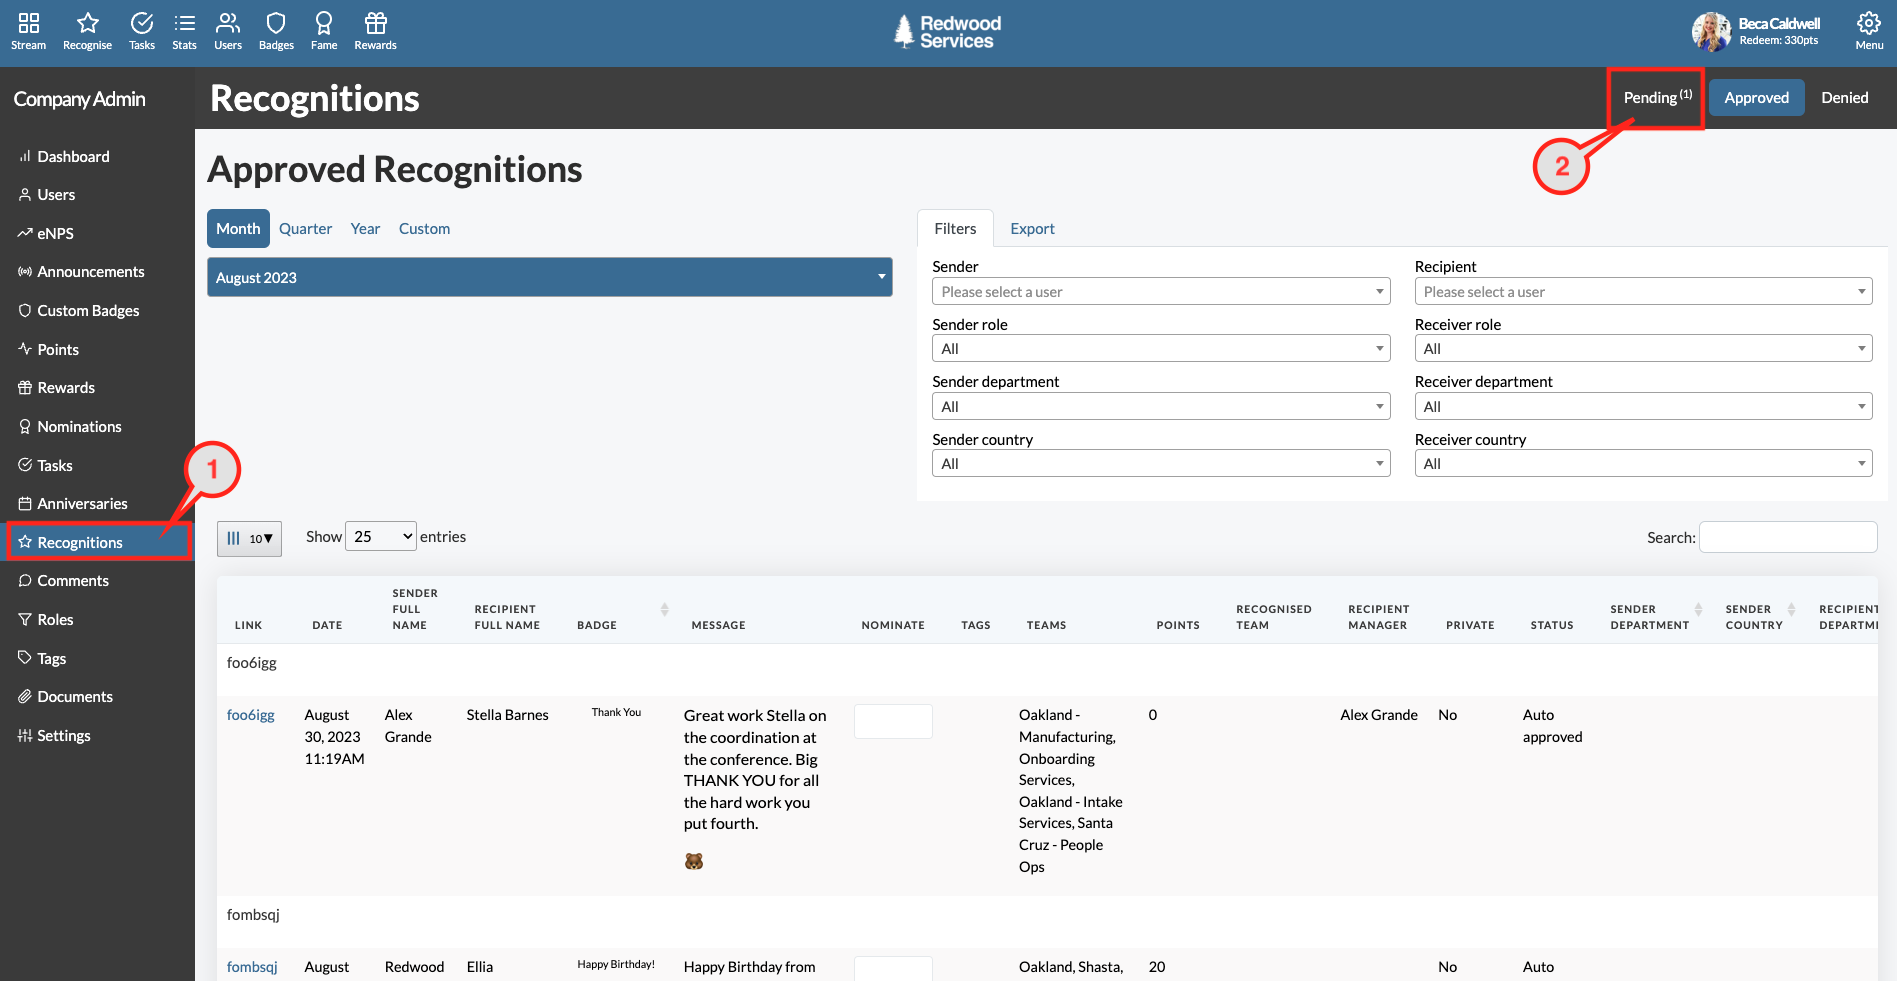Select the Recognise star icon
The image size is (1897, 981).
point(87,30)
